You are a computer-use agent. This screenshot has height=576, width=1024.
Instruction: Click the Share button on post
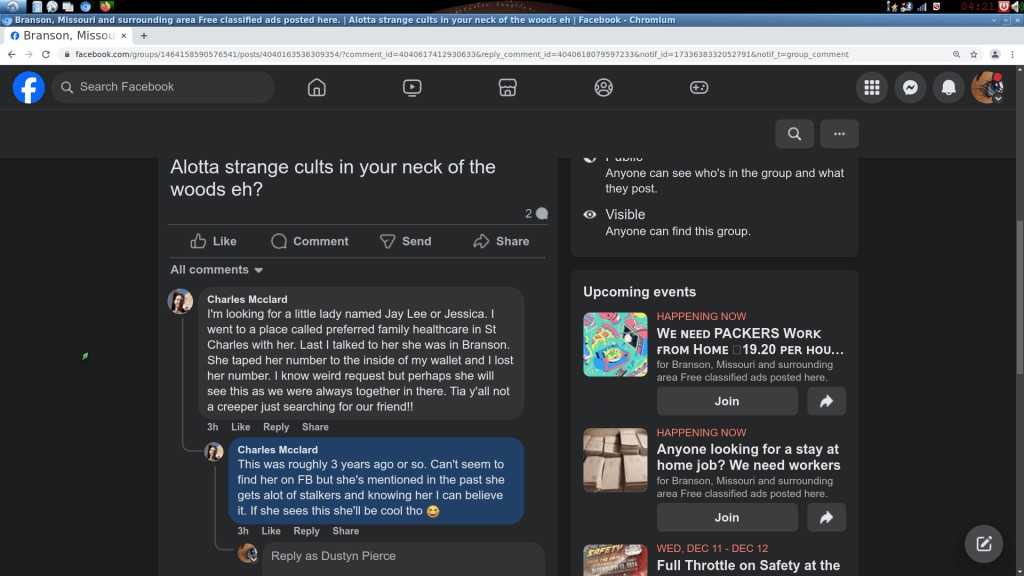pyautogui.click(x=501, y=241)
